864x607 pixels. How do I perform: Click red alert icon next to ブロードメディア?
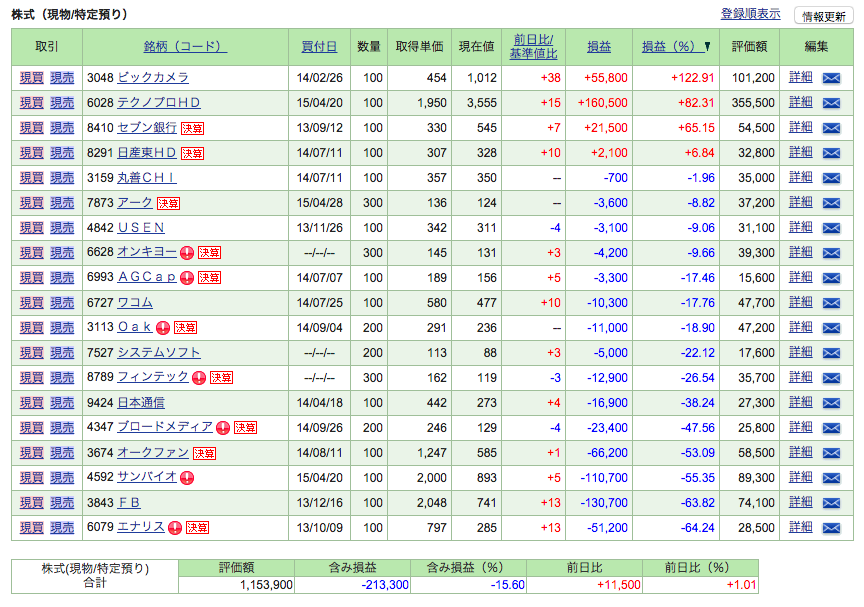tap(223, 428)
